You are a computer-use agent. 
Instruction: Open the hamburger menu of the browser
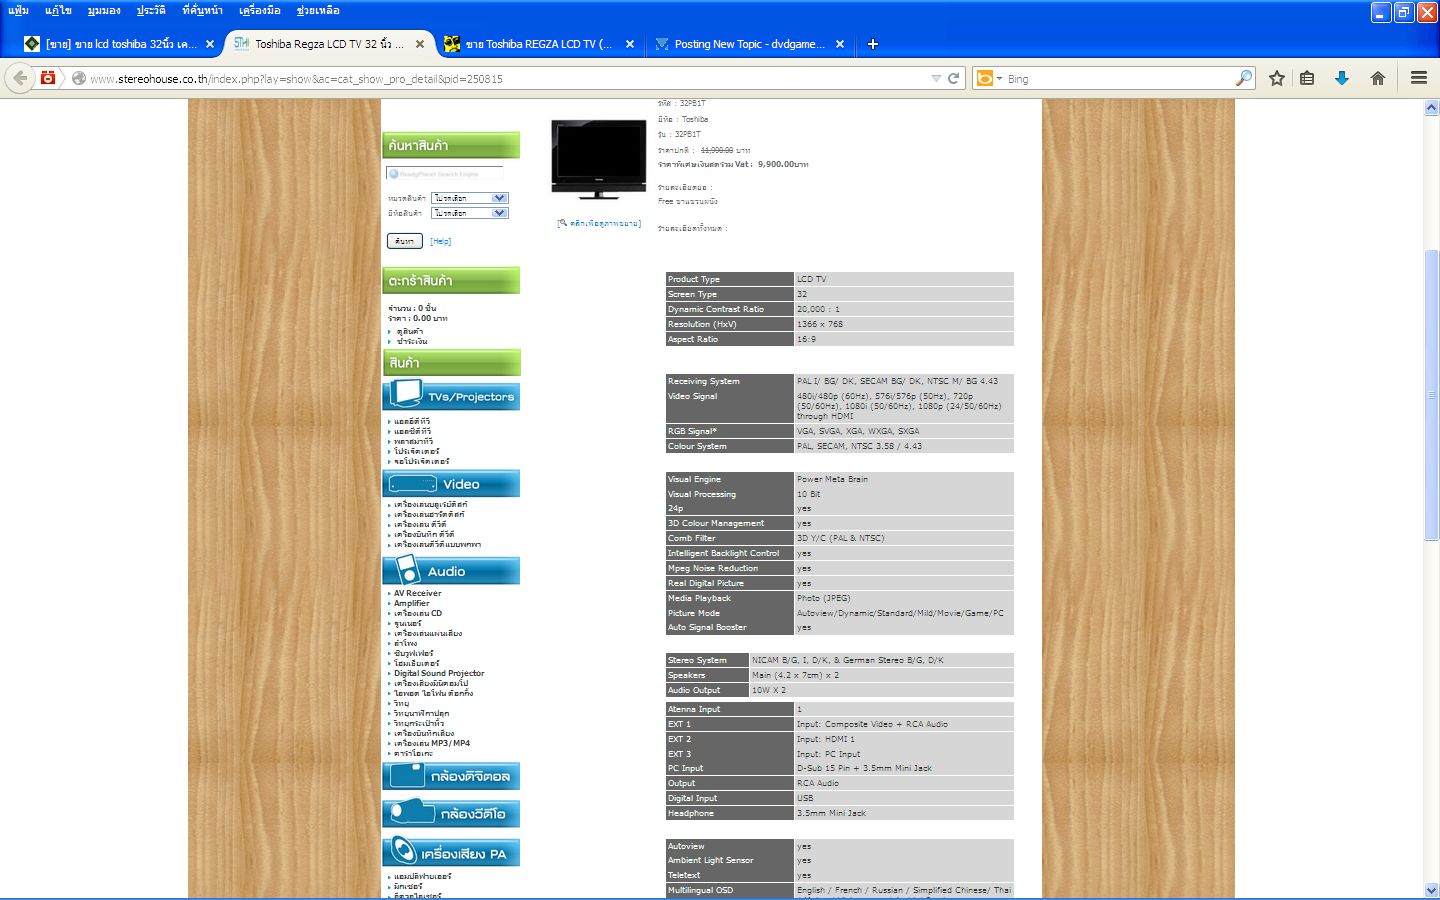1418,78
